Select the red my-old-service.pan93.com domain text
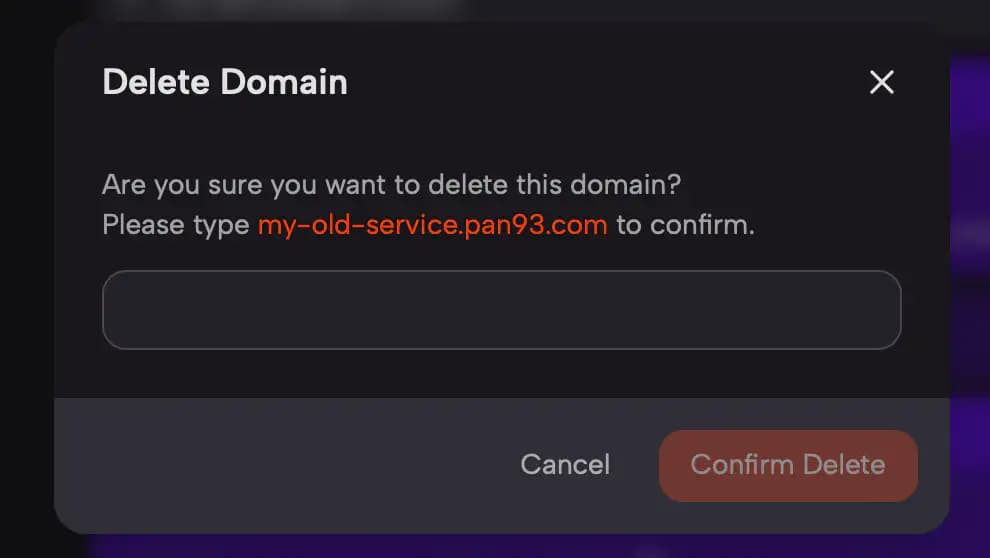The image size is (990, 558). point(432,225)
